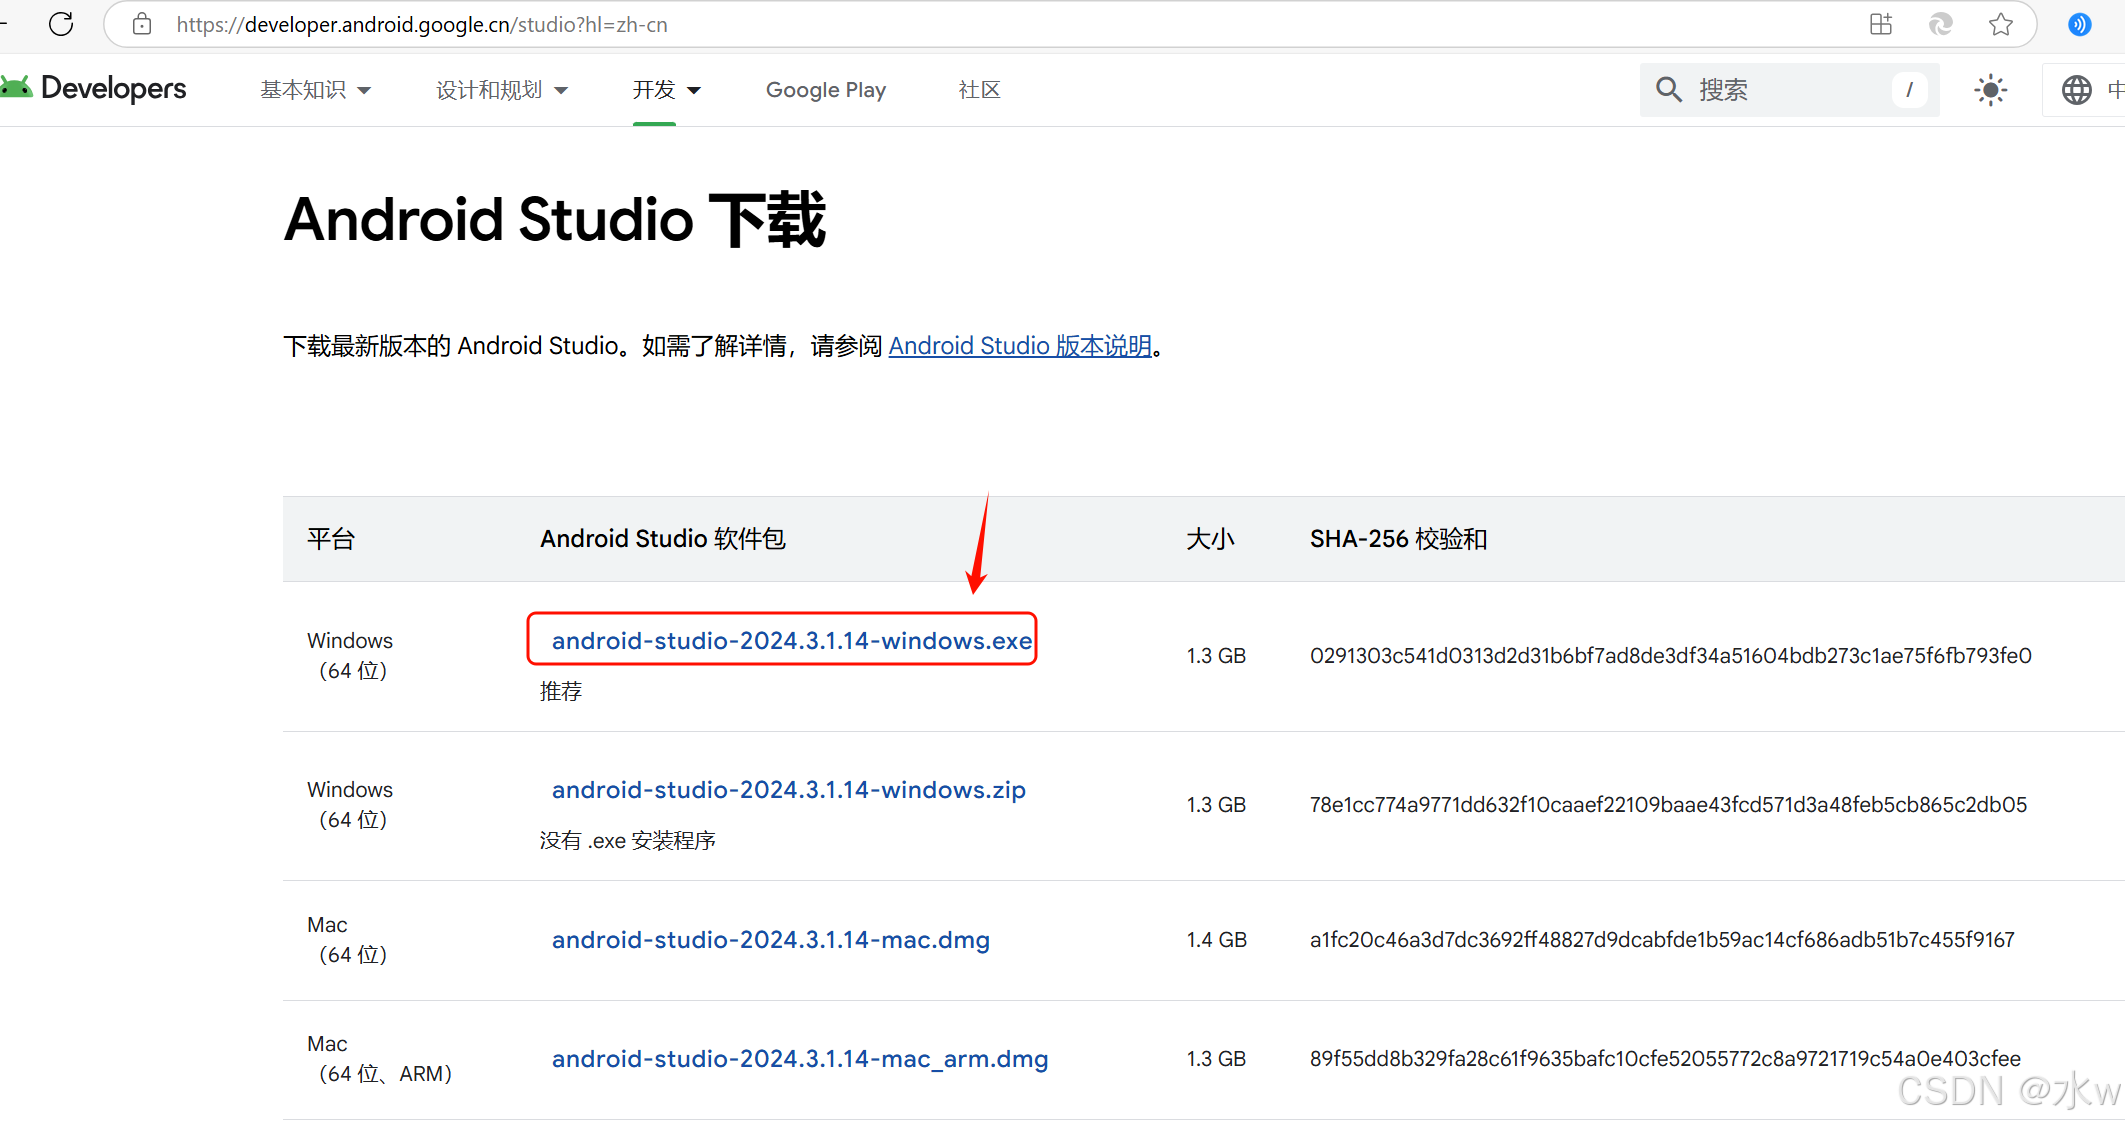The height and width of the screenshot is (1127, 2125).
Task: Click the Android Developers logo
Action: point(94,89)
